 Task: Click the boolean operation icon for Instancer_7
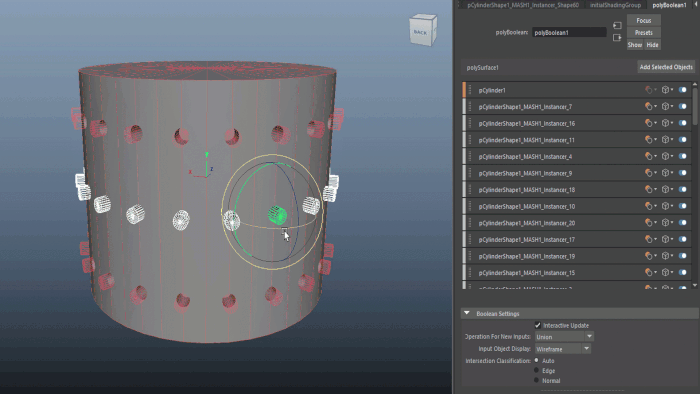[x=649, y=106]
